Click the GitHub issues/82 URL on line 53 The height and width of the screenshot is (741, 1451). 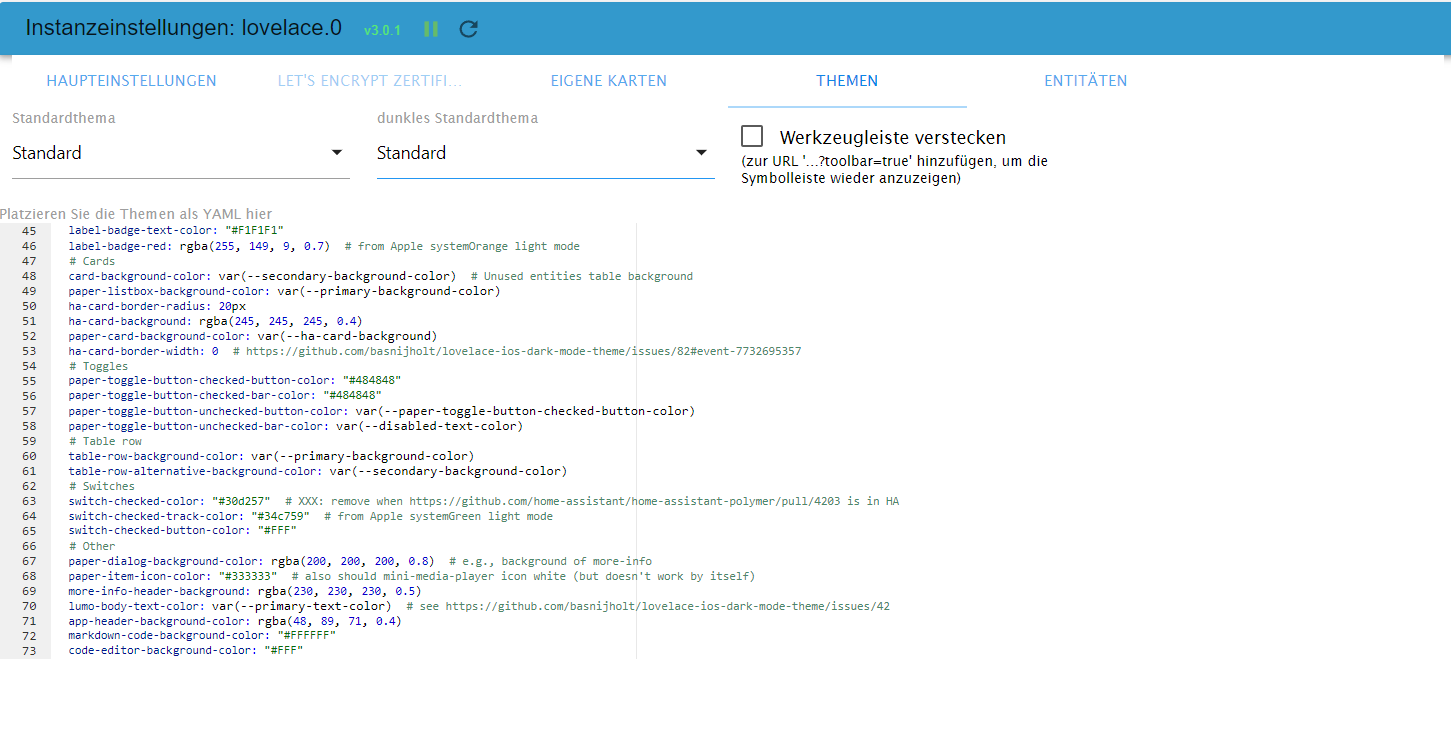point(520,351)
